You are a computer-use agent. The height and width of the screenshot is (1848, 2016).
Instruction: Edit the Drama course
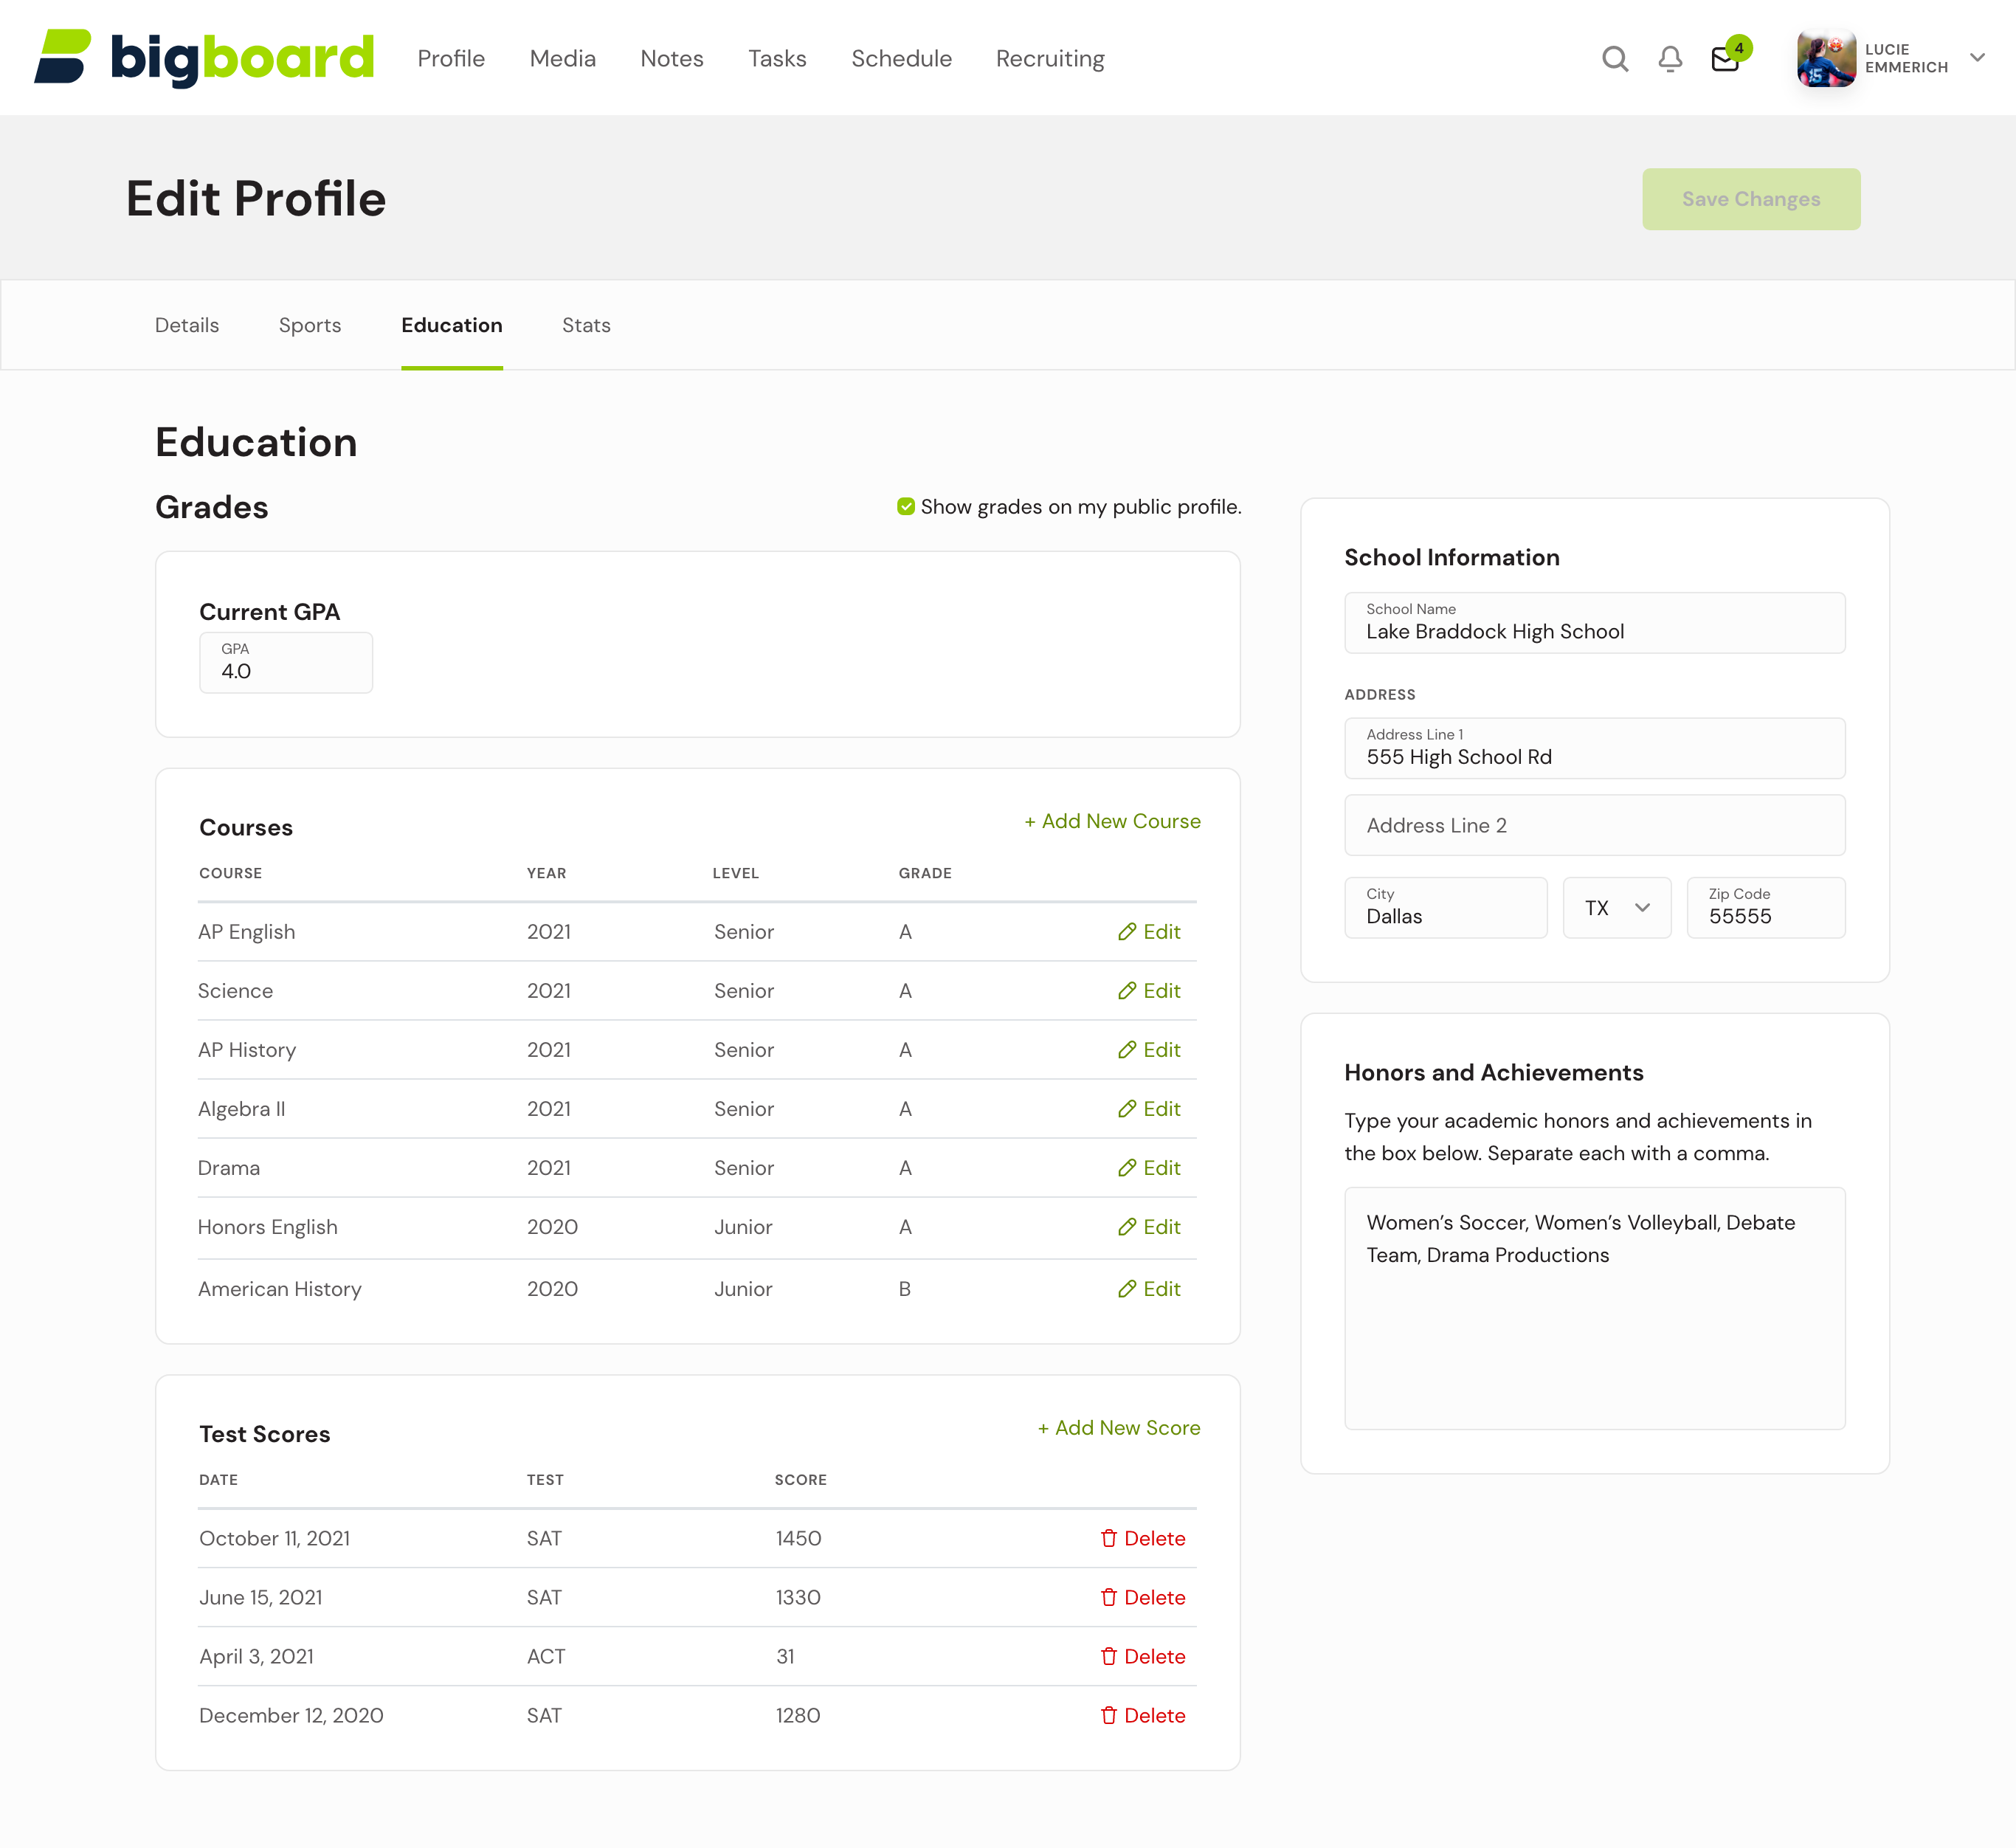tap(1149, 1168)
